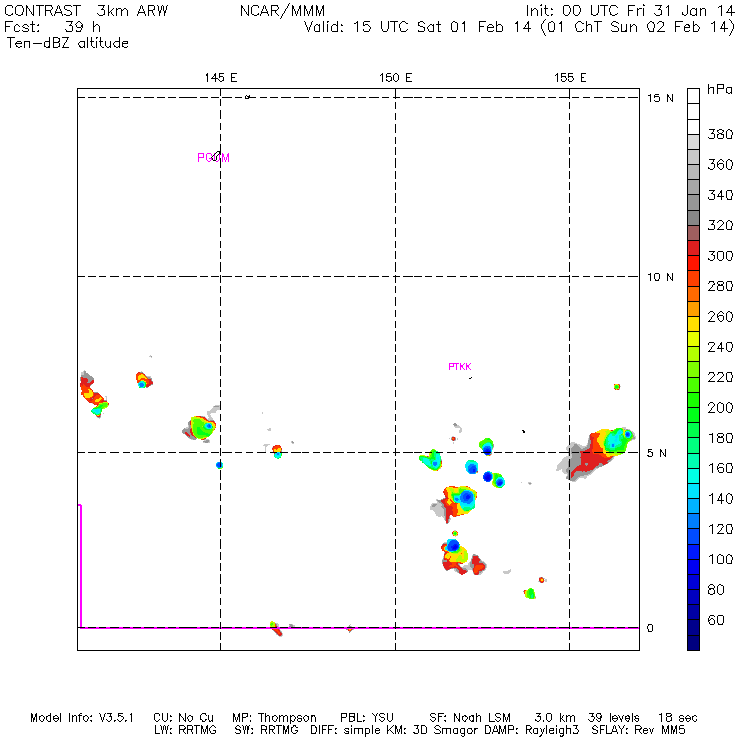Click the '300' colorbar value
Image resolution: width=740 pixels, height=740 pixels.
tap(720, 256)
